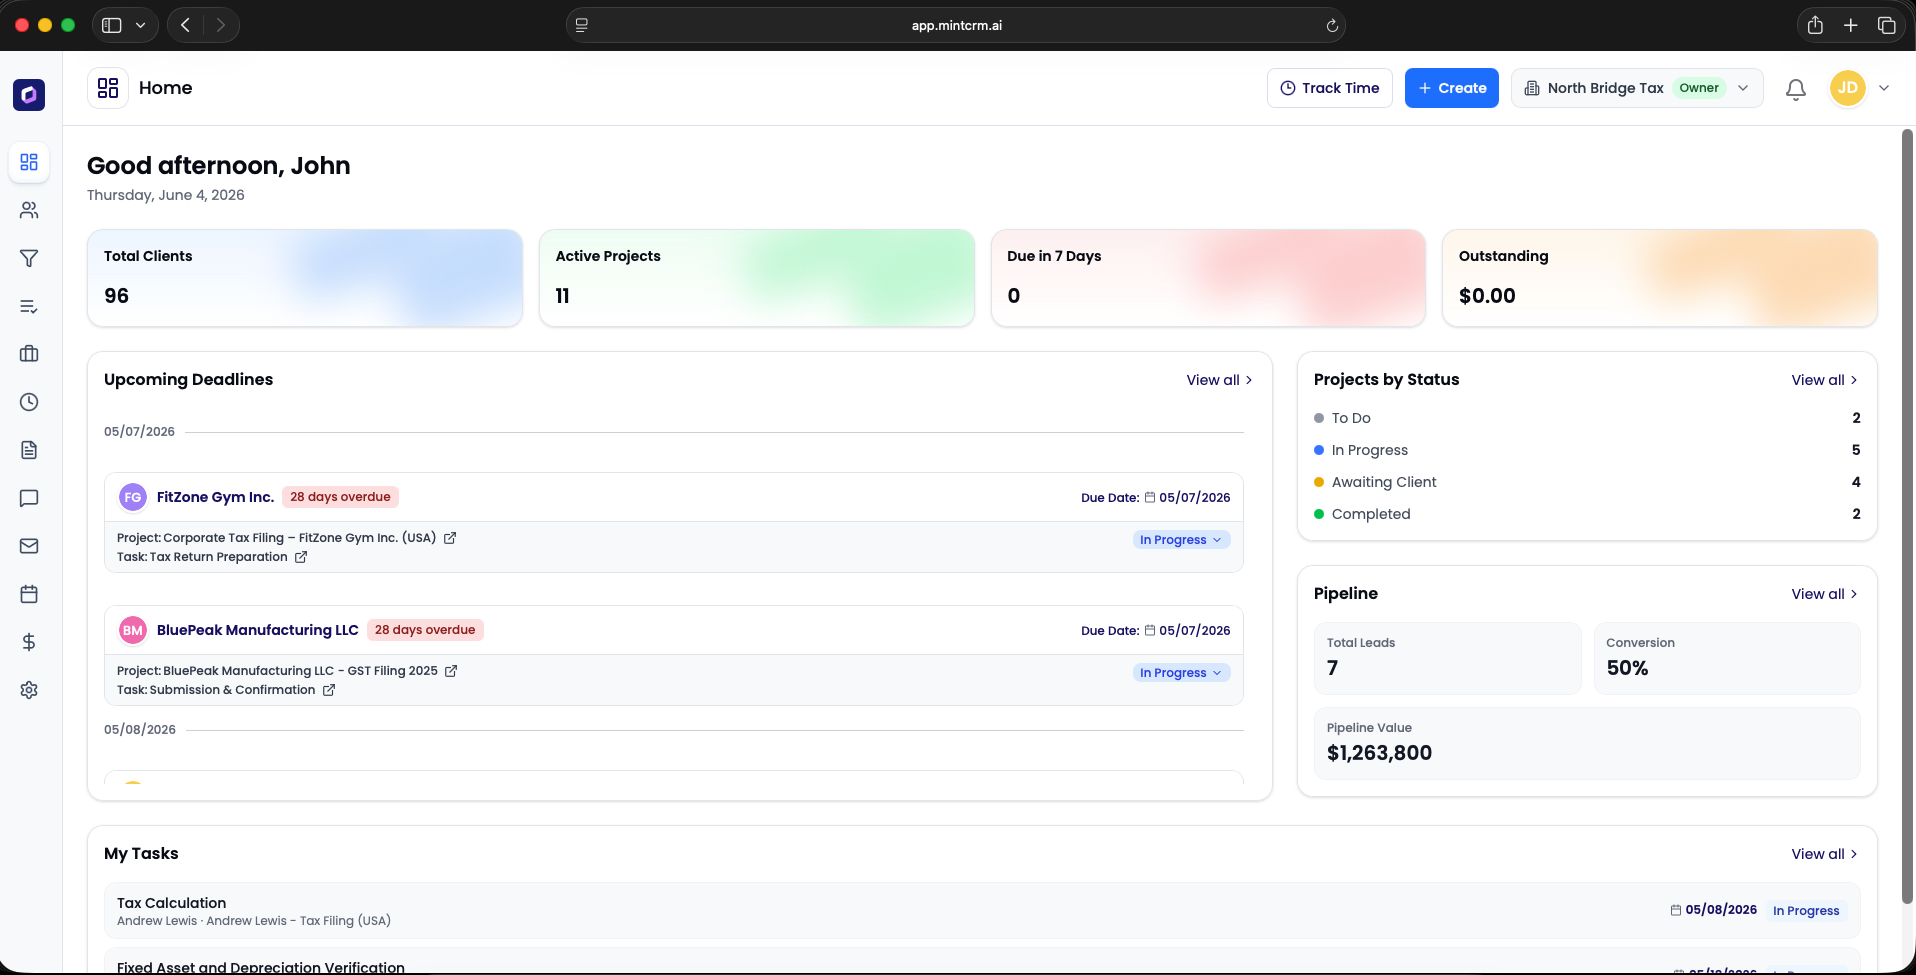This screenshot has width=1916, height=975.
Task: Open the calendar icon in sidebar
Action: click(x=29, y=594)
